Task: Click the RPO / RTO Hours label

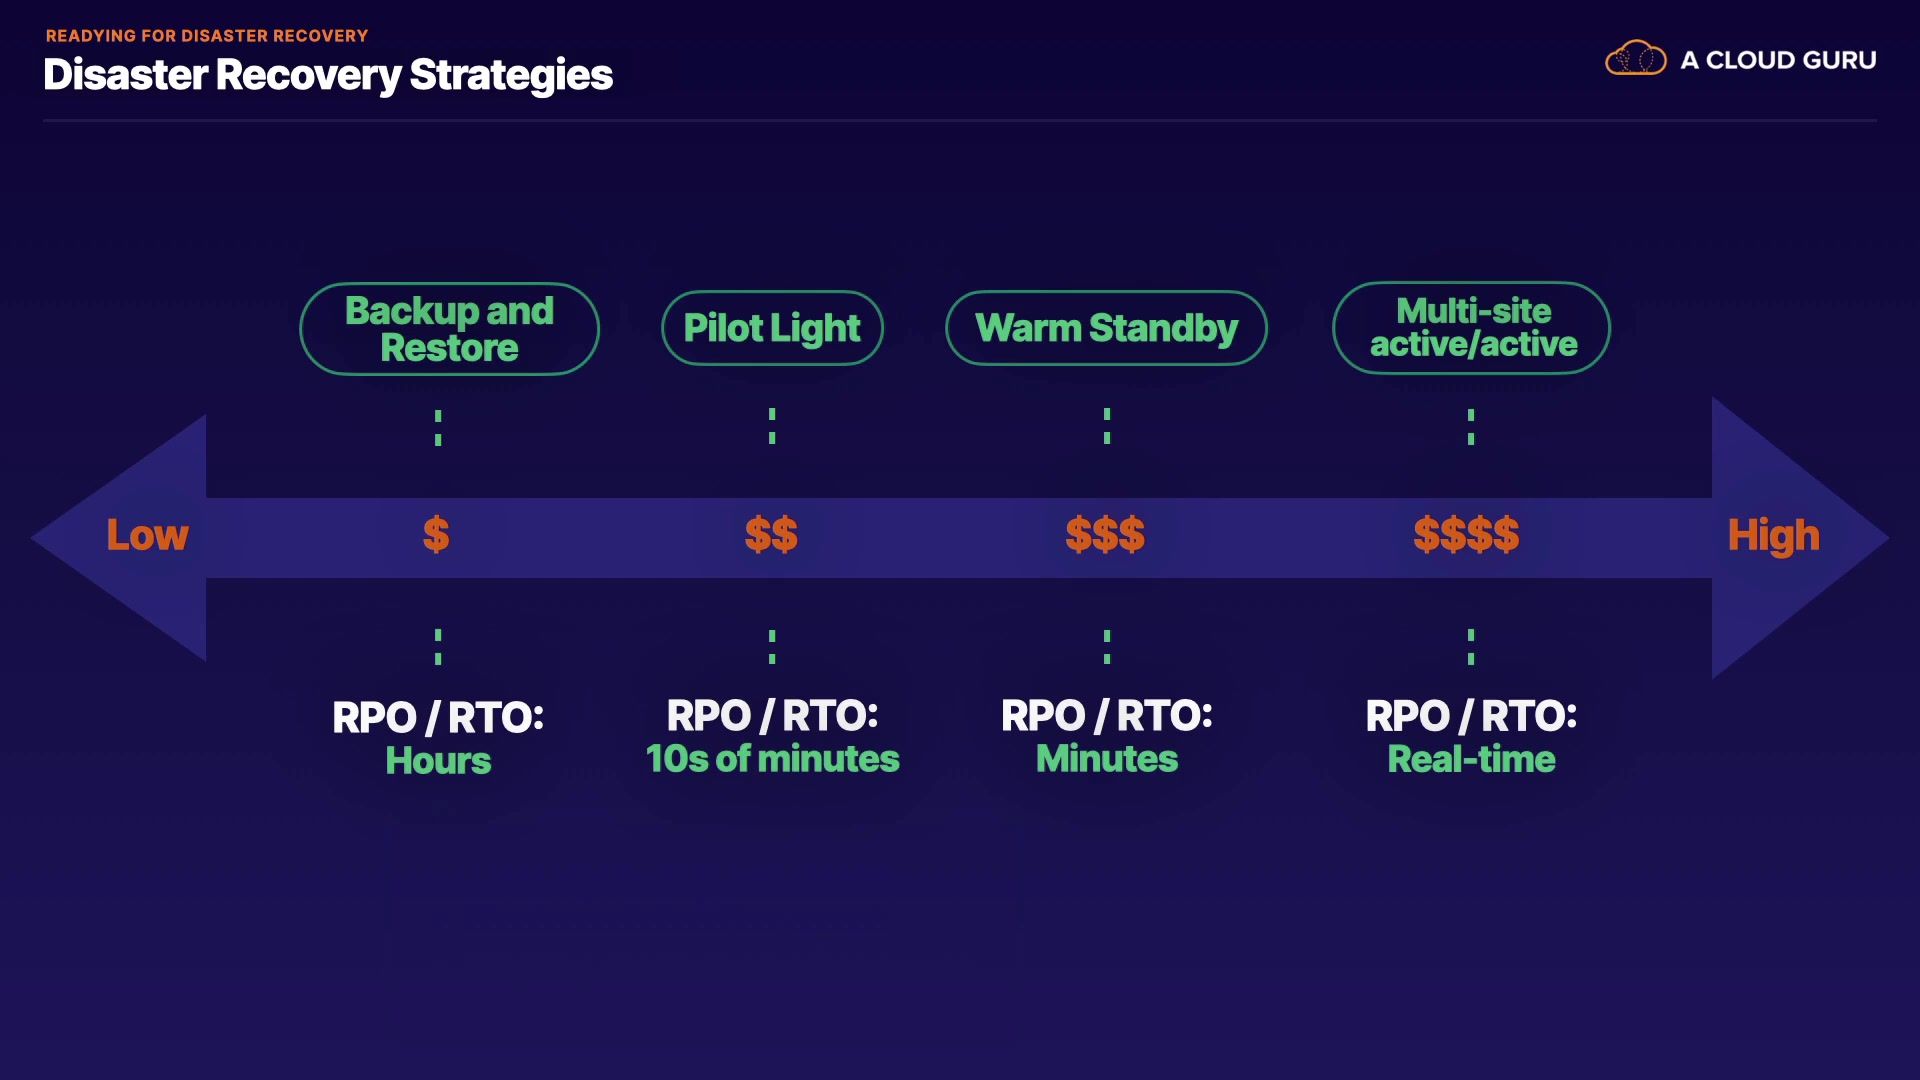Action: (438, 738)
